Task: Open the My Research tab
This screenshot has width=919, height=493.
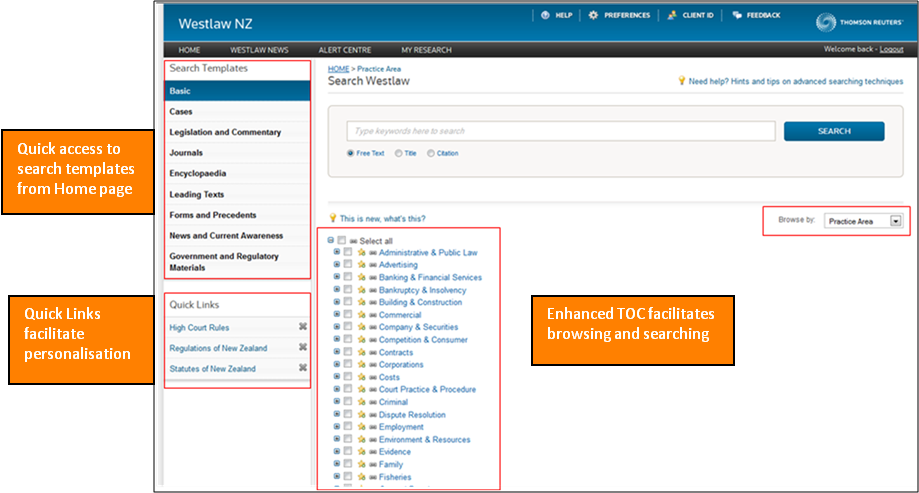Action: [x=426, y=50]
